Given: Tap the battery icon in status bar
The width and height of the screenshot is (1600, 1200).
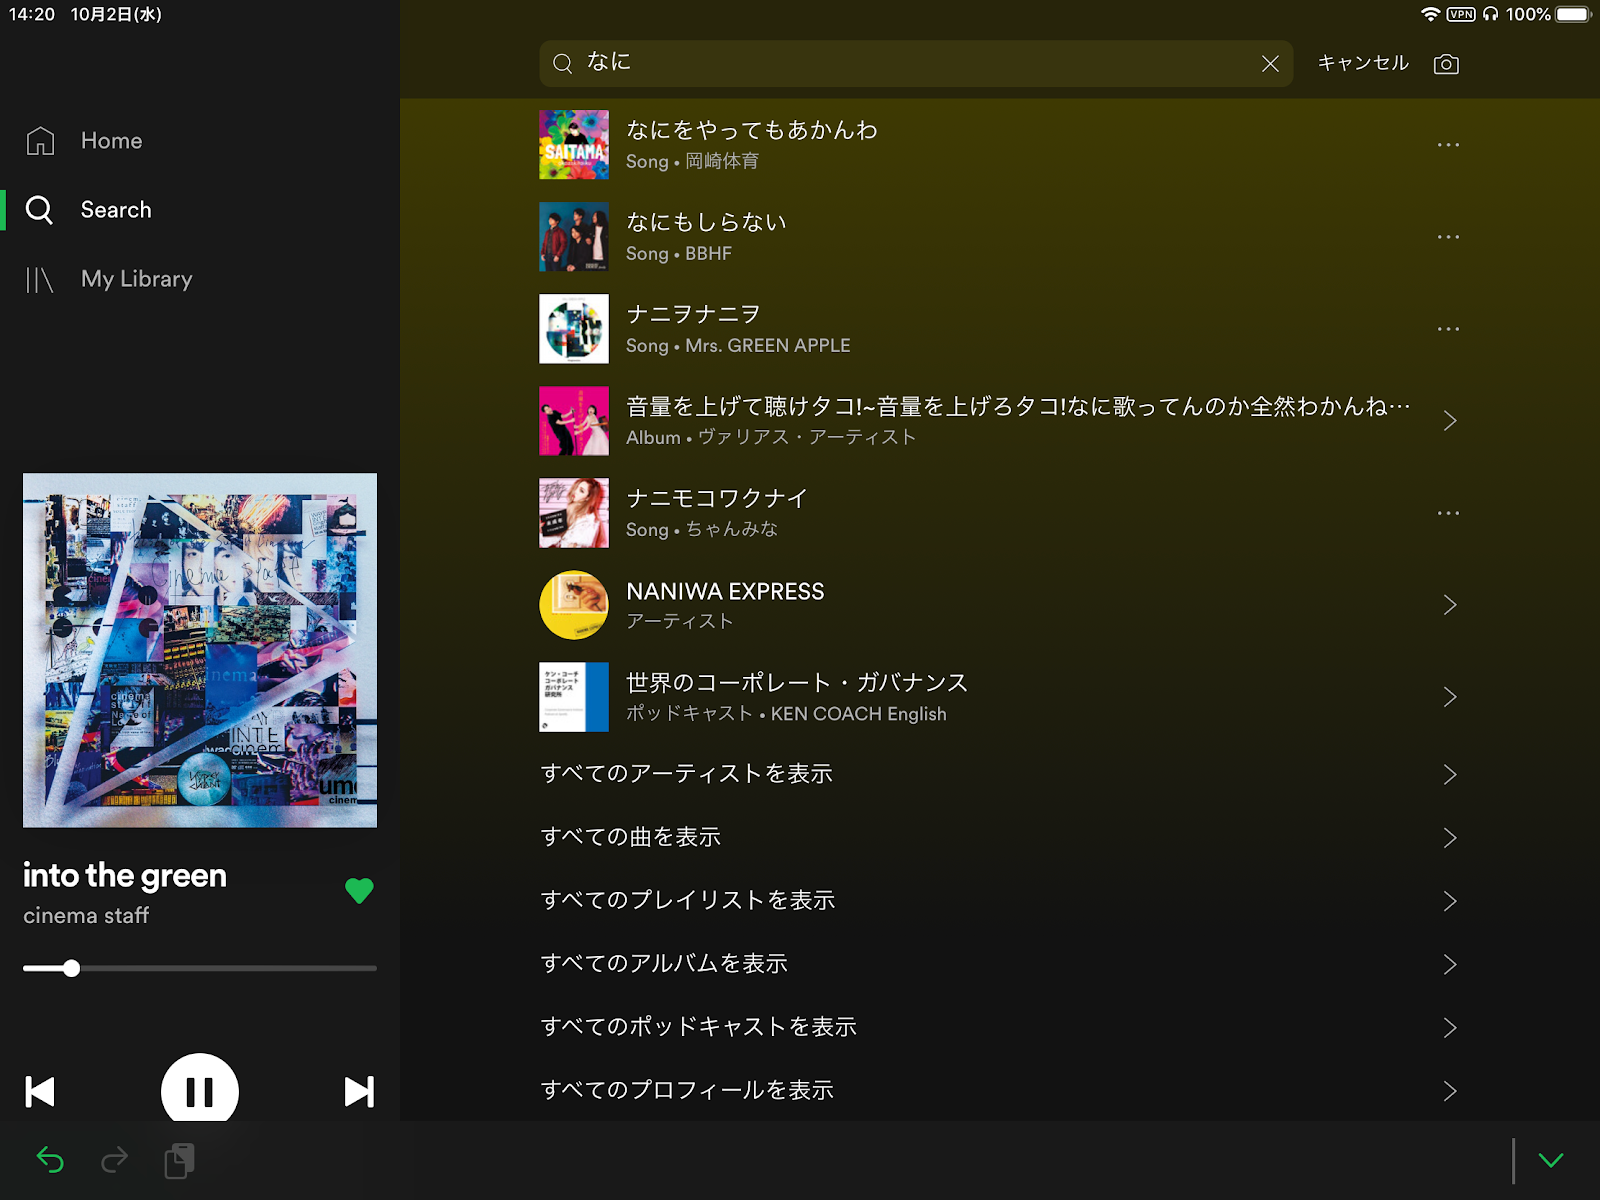Looking at the screenshot, I should click(x=1573, y=14).
